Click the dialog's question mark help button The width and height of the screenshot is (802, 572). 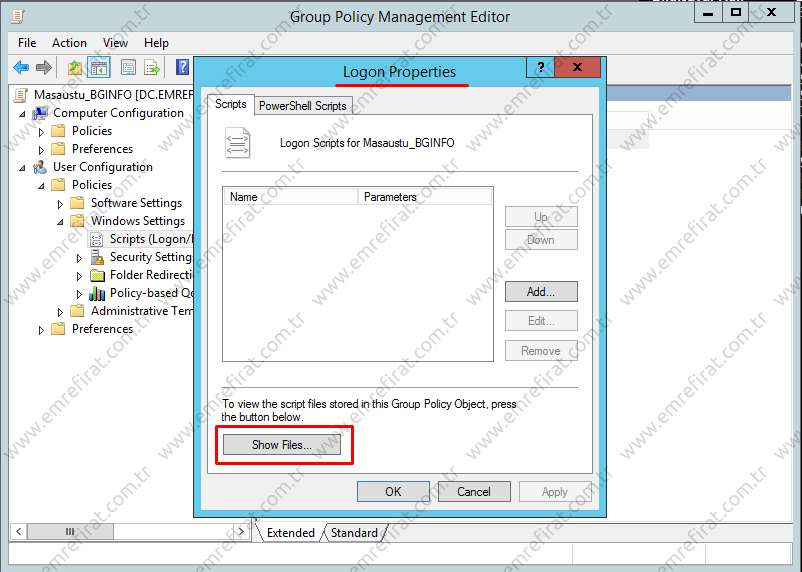[540, 68]
